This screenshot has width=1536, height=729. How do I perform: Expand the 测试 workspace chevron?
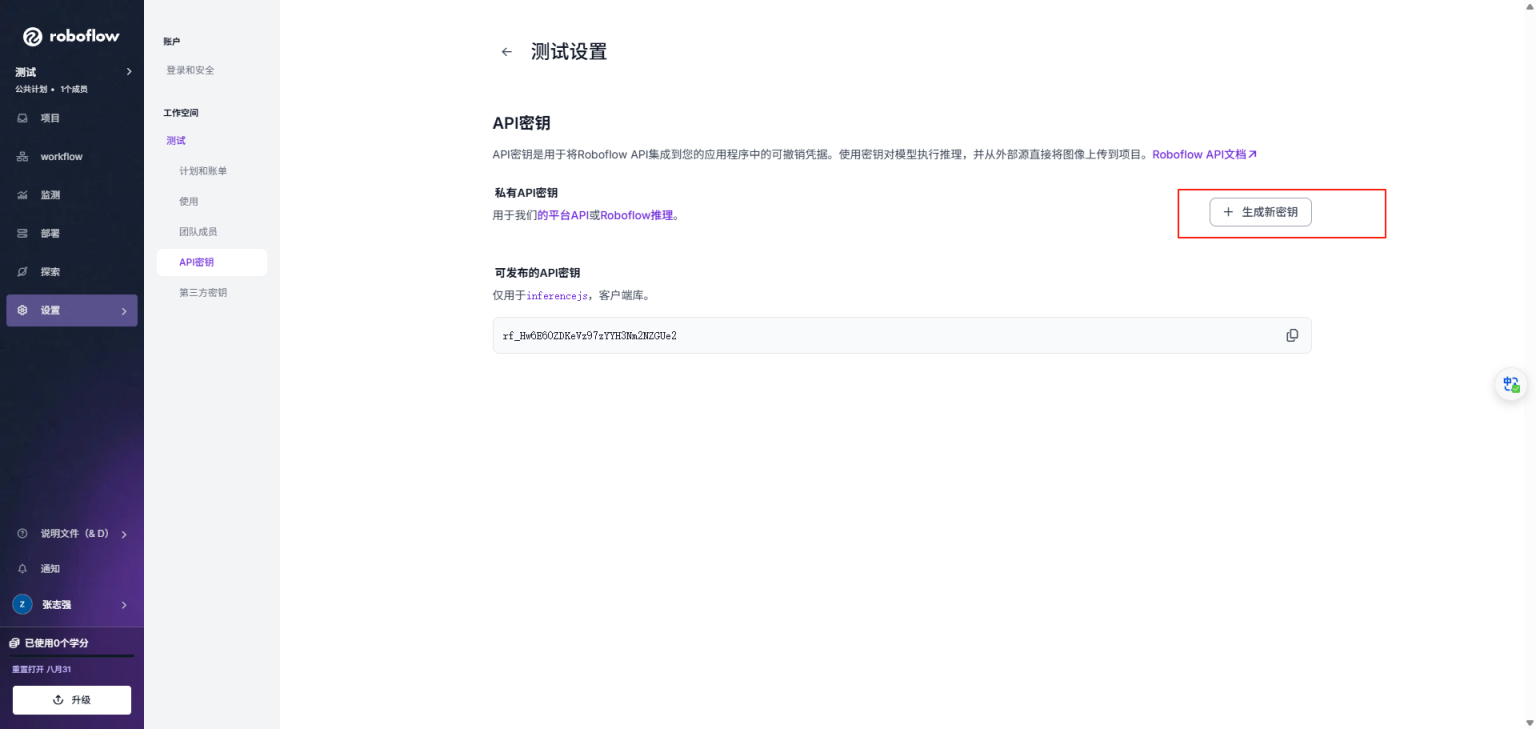(x=128, y=71)
